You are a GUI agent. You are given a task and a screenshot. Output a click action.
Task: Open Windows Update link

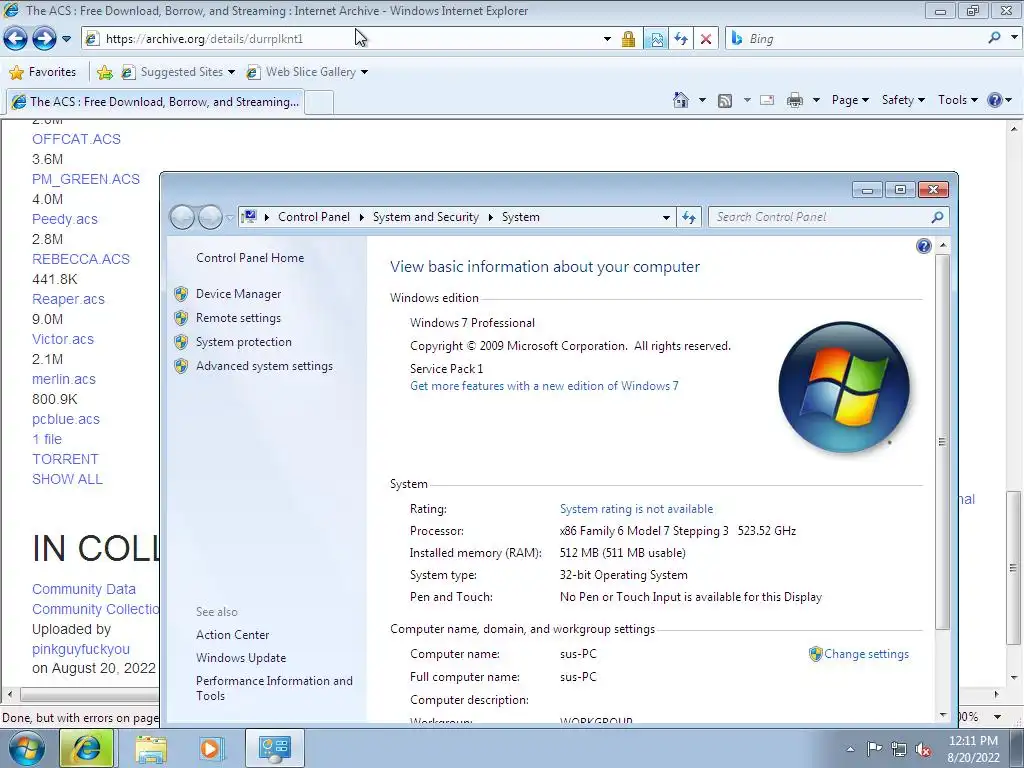click(x=241, y=658)
